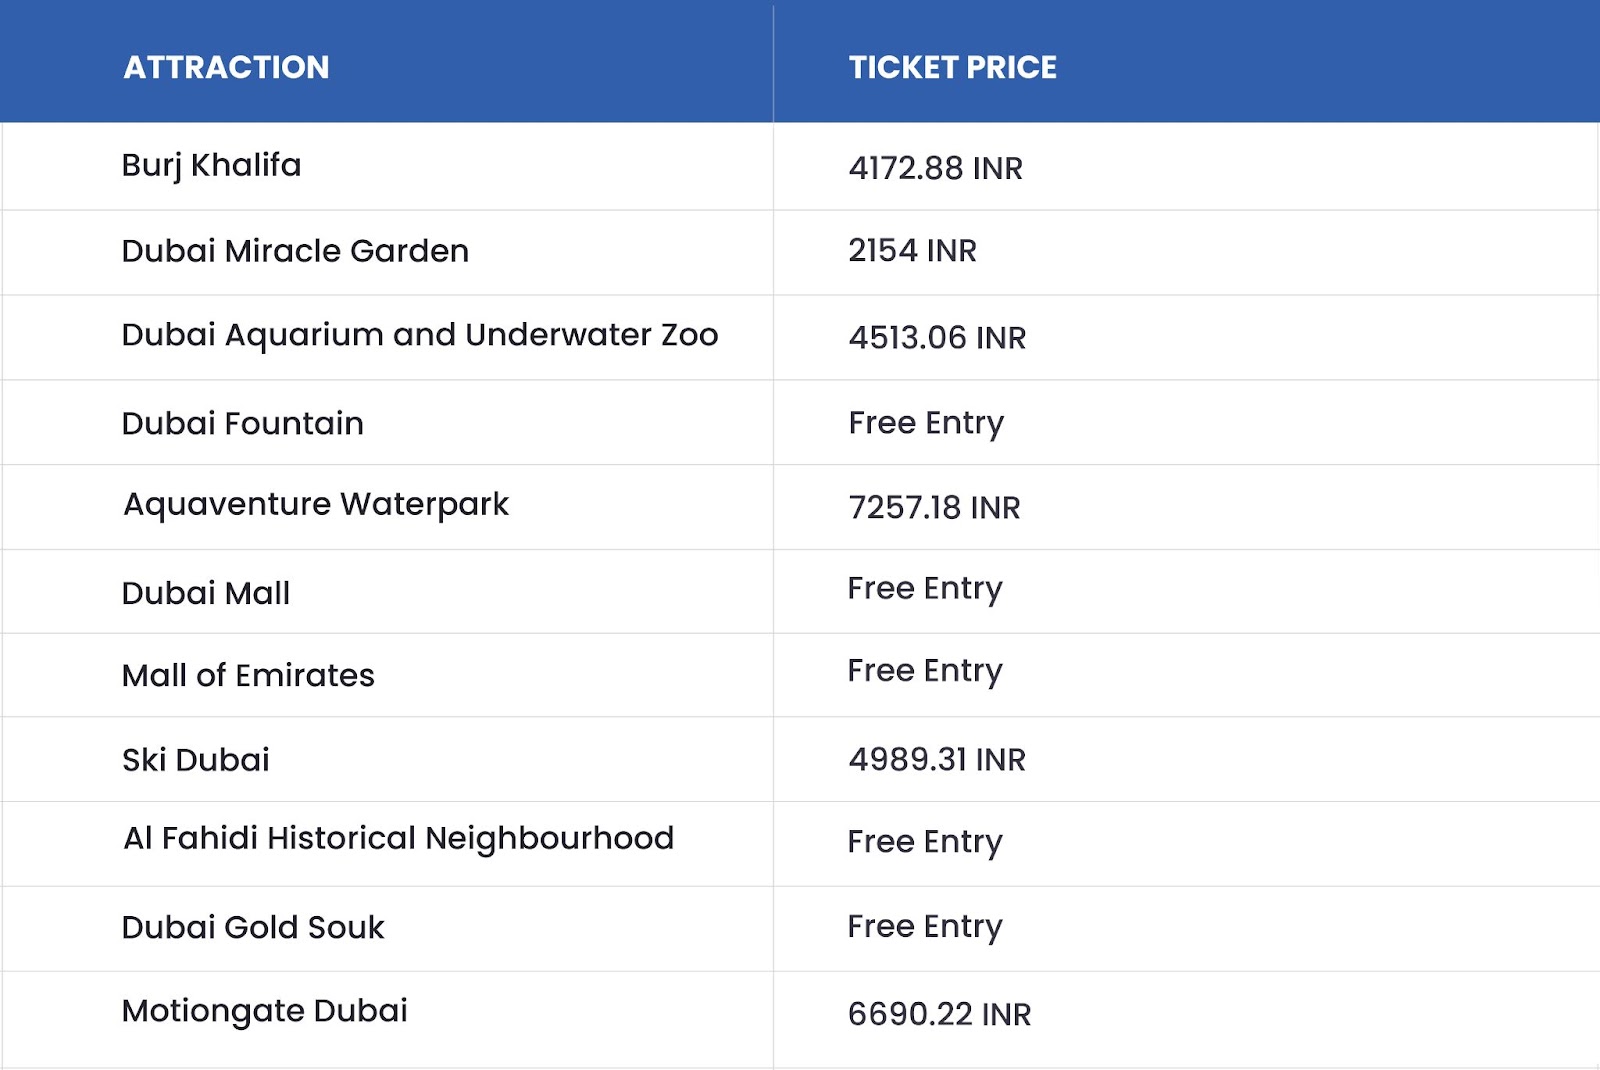The height and width of the screenshot is (1070, 1600).
Task: Click Mall of Emirates row name
Action: click(x=248, y=675)
